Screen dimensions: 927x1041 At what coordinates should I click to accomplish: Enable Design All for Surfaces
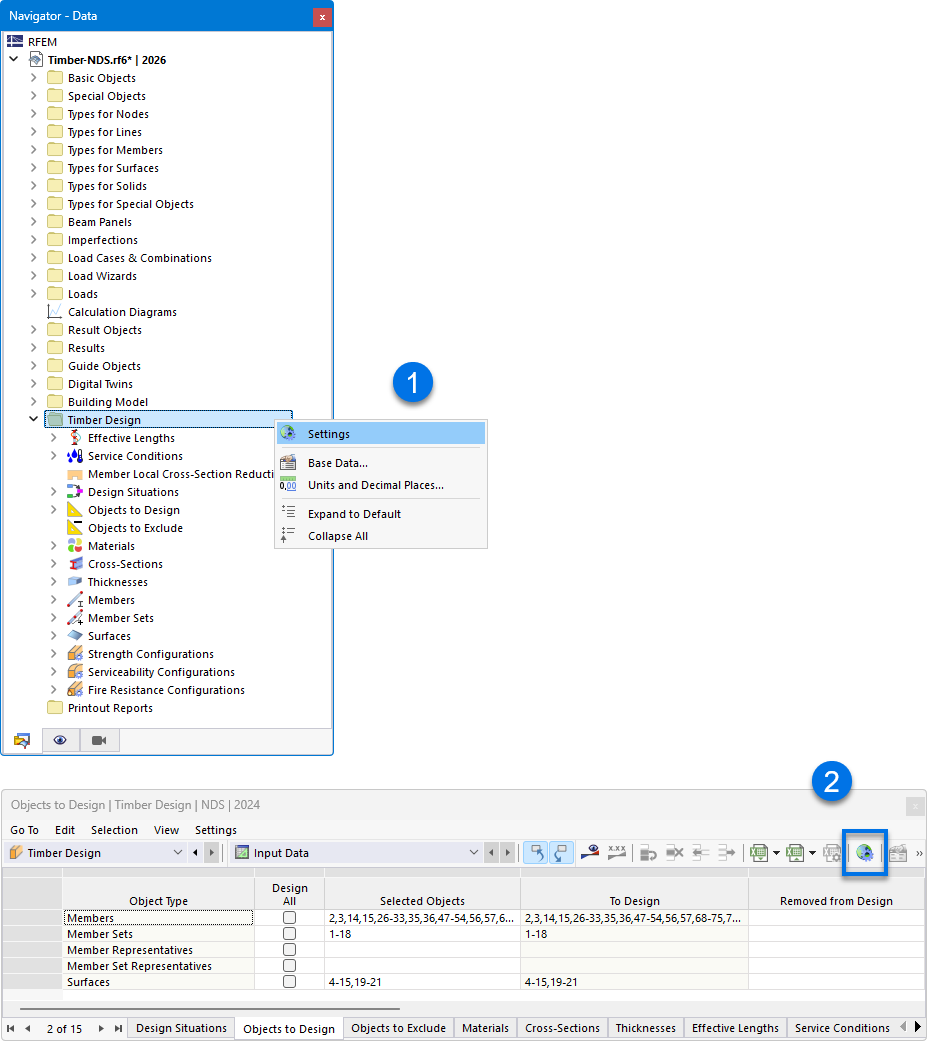(x=290, y=981)
